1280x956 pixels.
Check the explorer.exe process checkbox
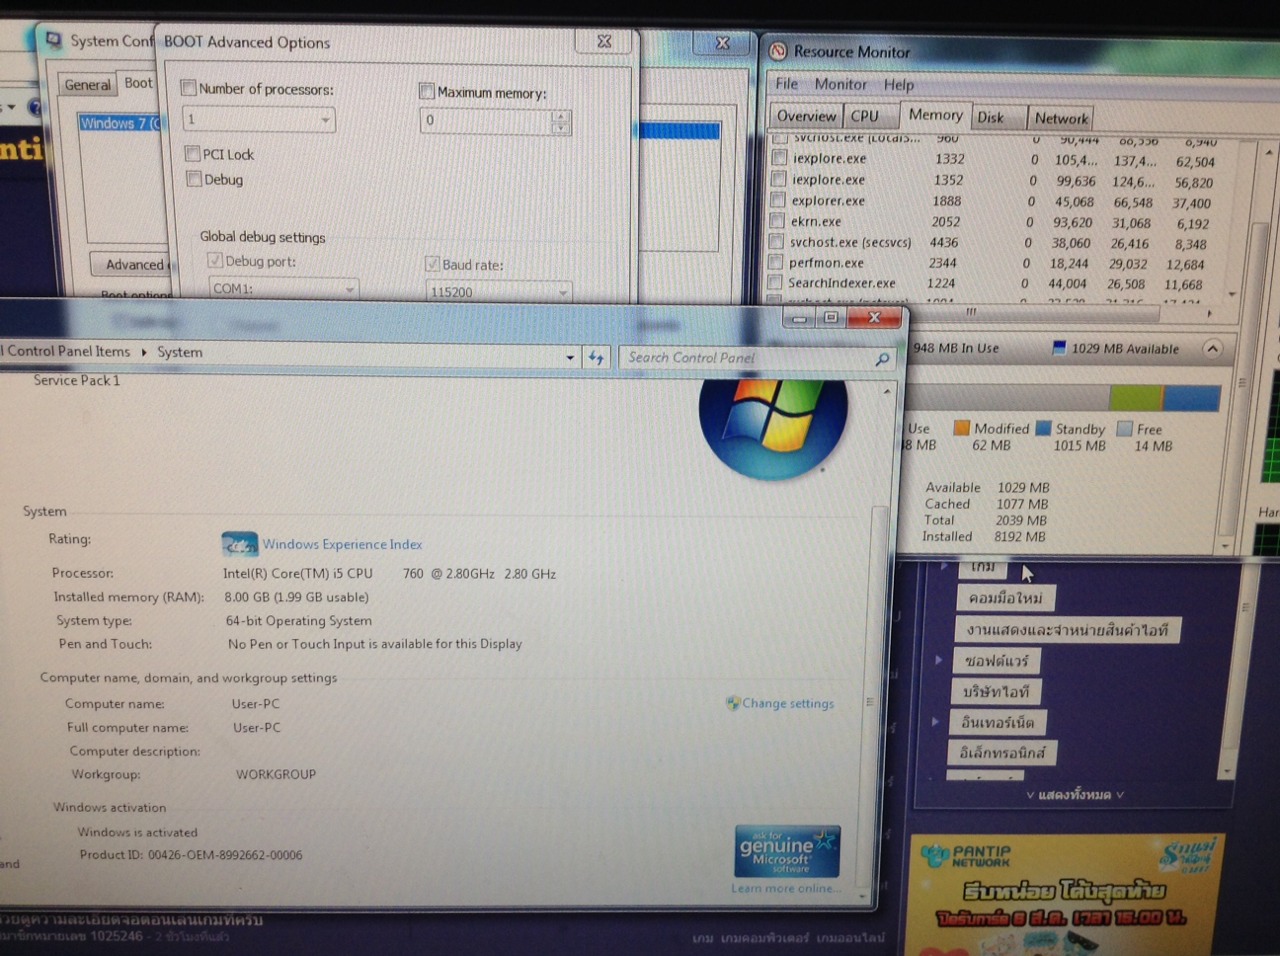778,200
